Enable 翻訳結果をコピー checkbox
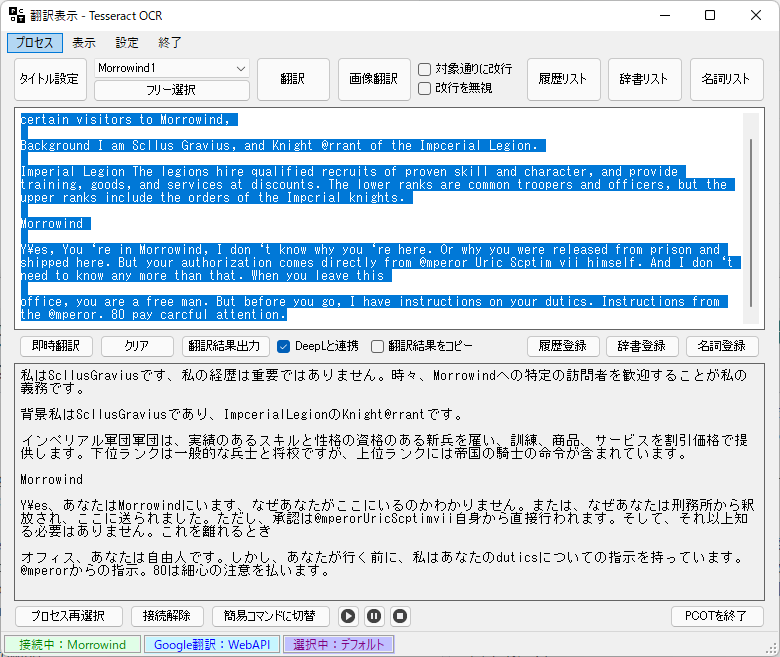 click(x=378, y=346)
